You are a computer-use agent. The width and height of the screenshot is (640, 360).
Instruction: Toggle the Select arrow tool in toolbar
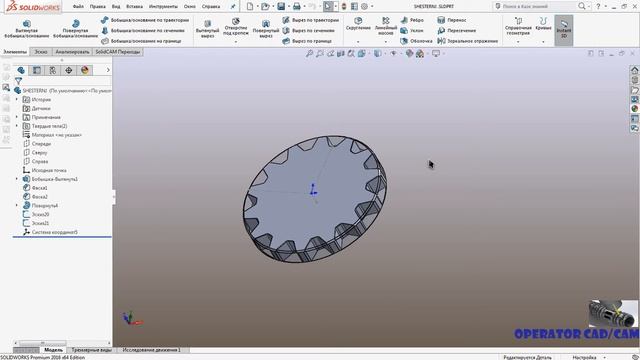pos(328,6)
